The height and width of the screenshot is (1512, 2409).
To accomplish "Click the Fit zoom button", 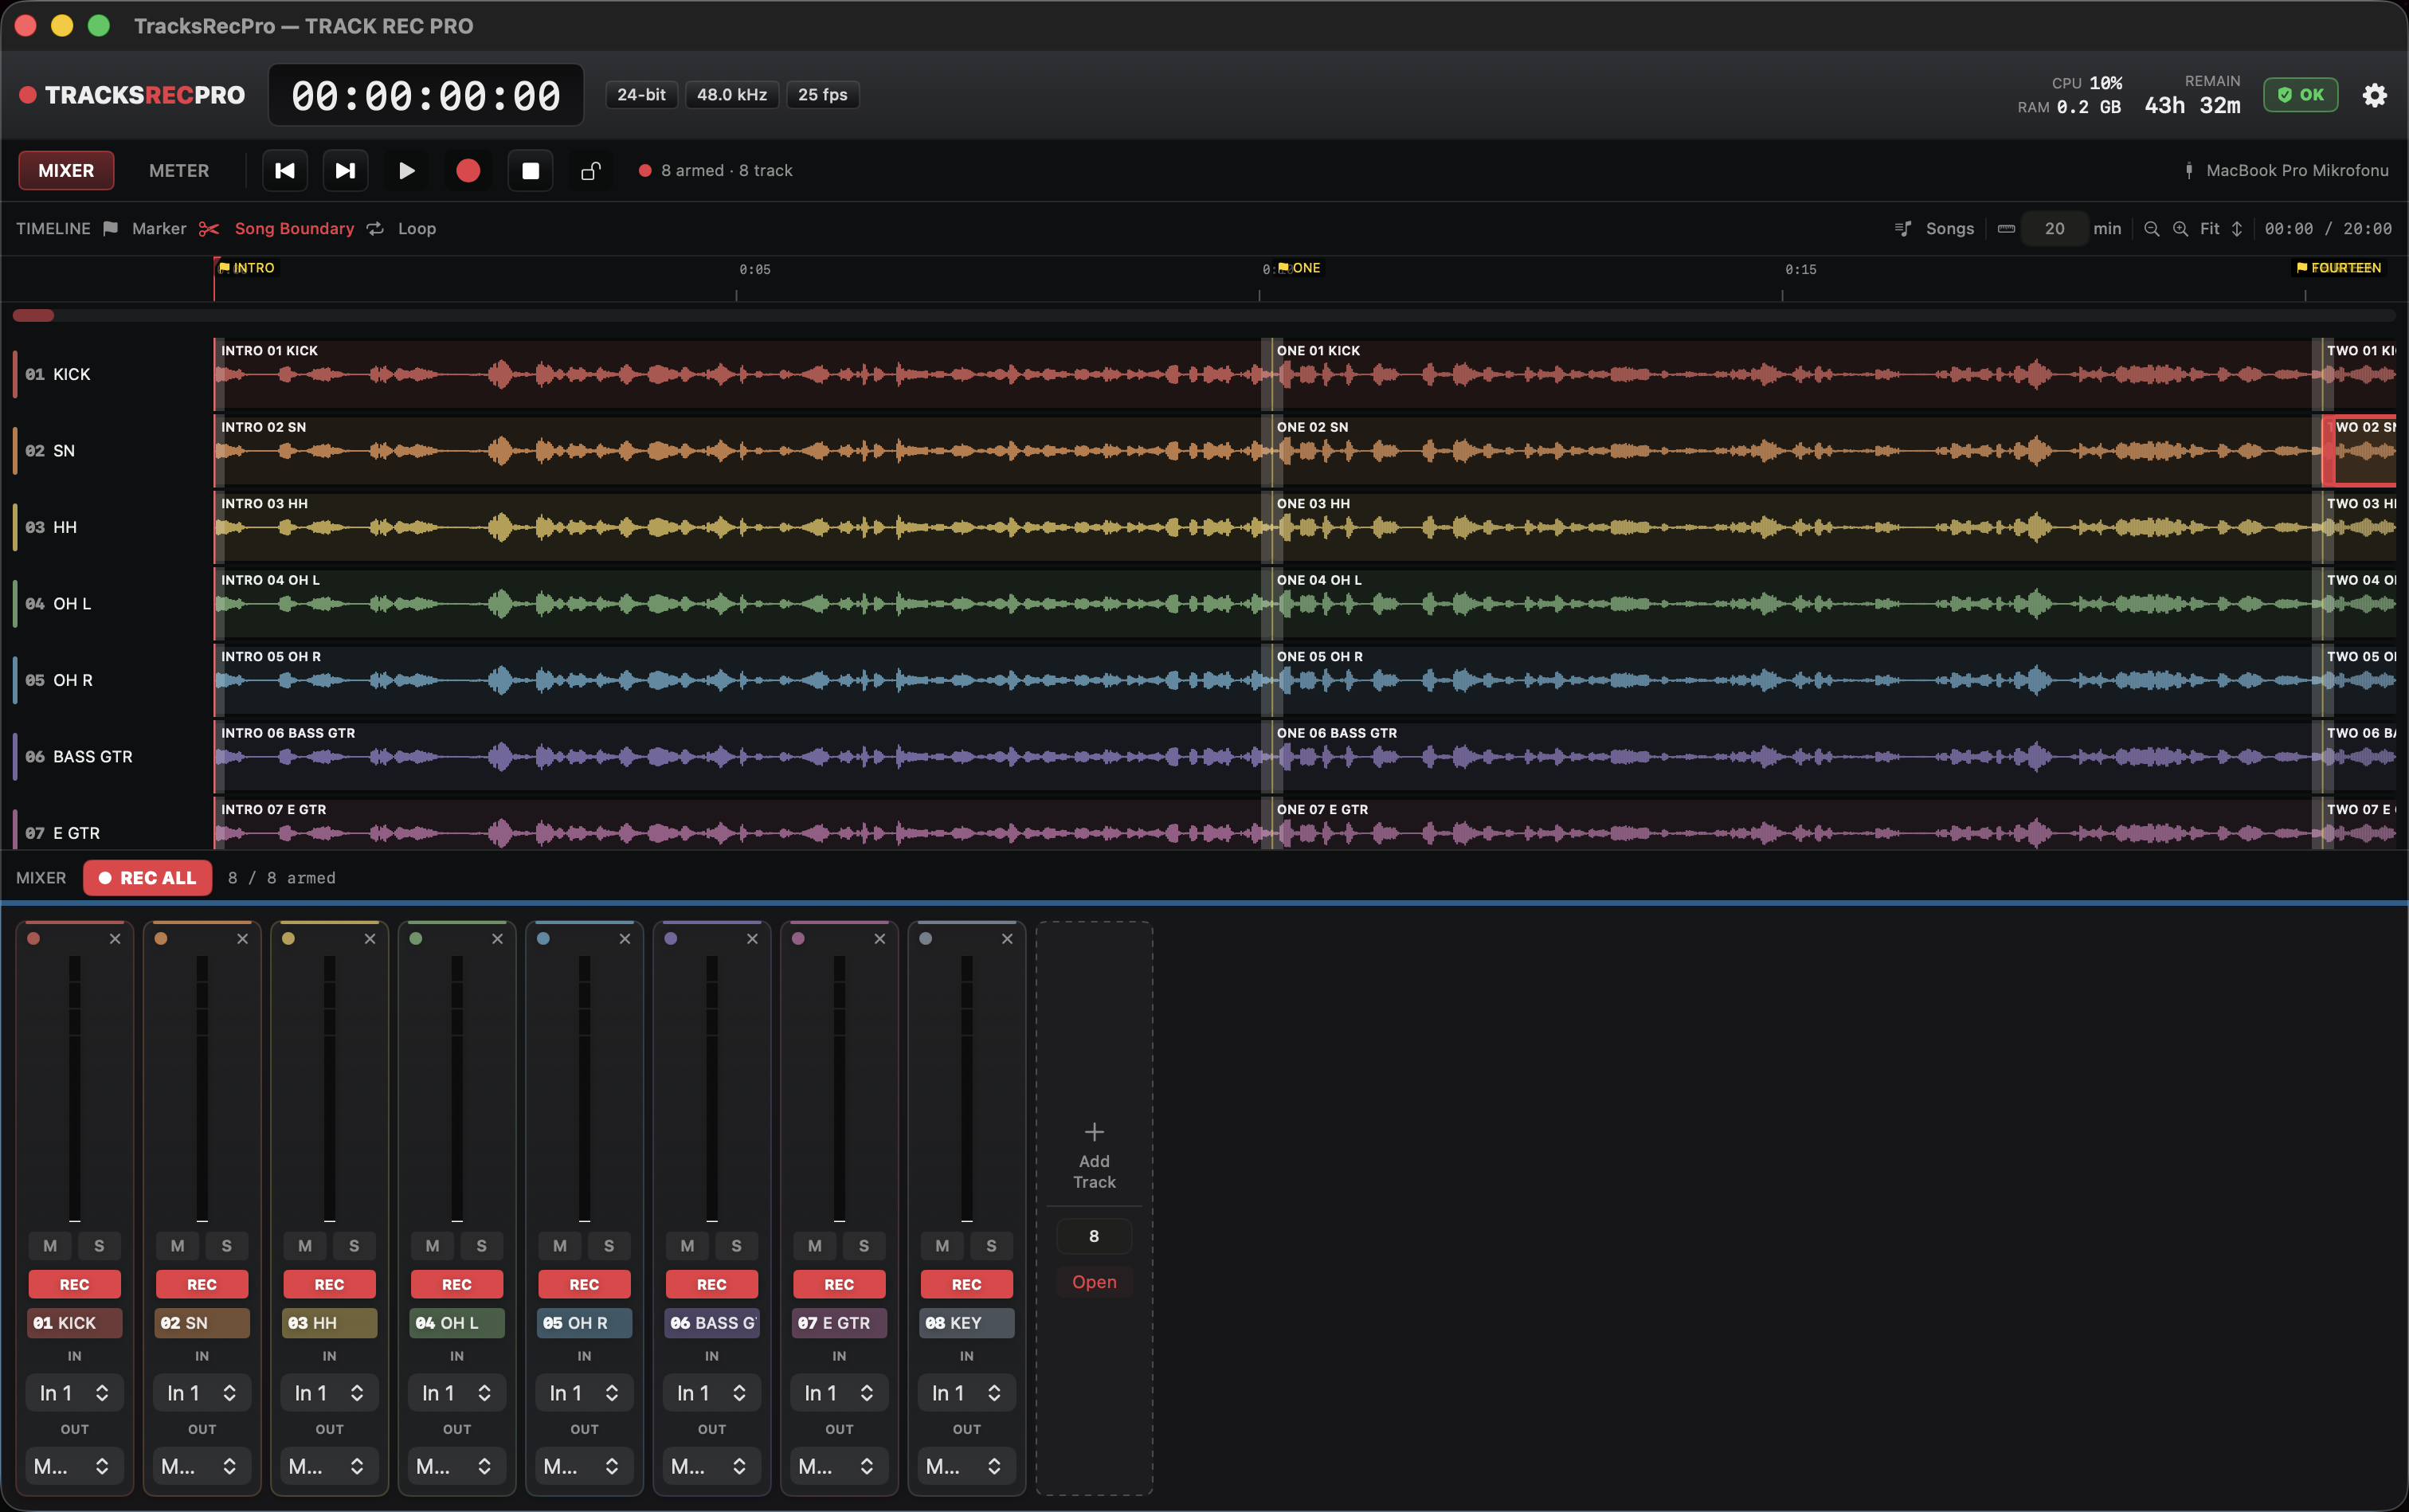I will [x=2210, y=229].
